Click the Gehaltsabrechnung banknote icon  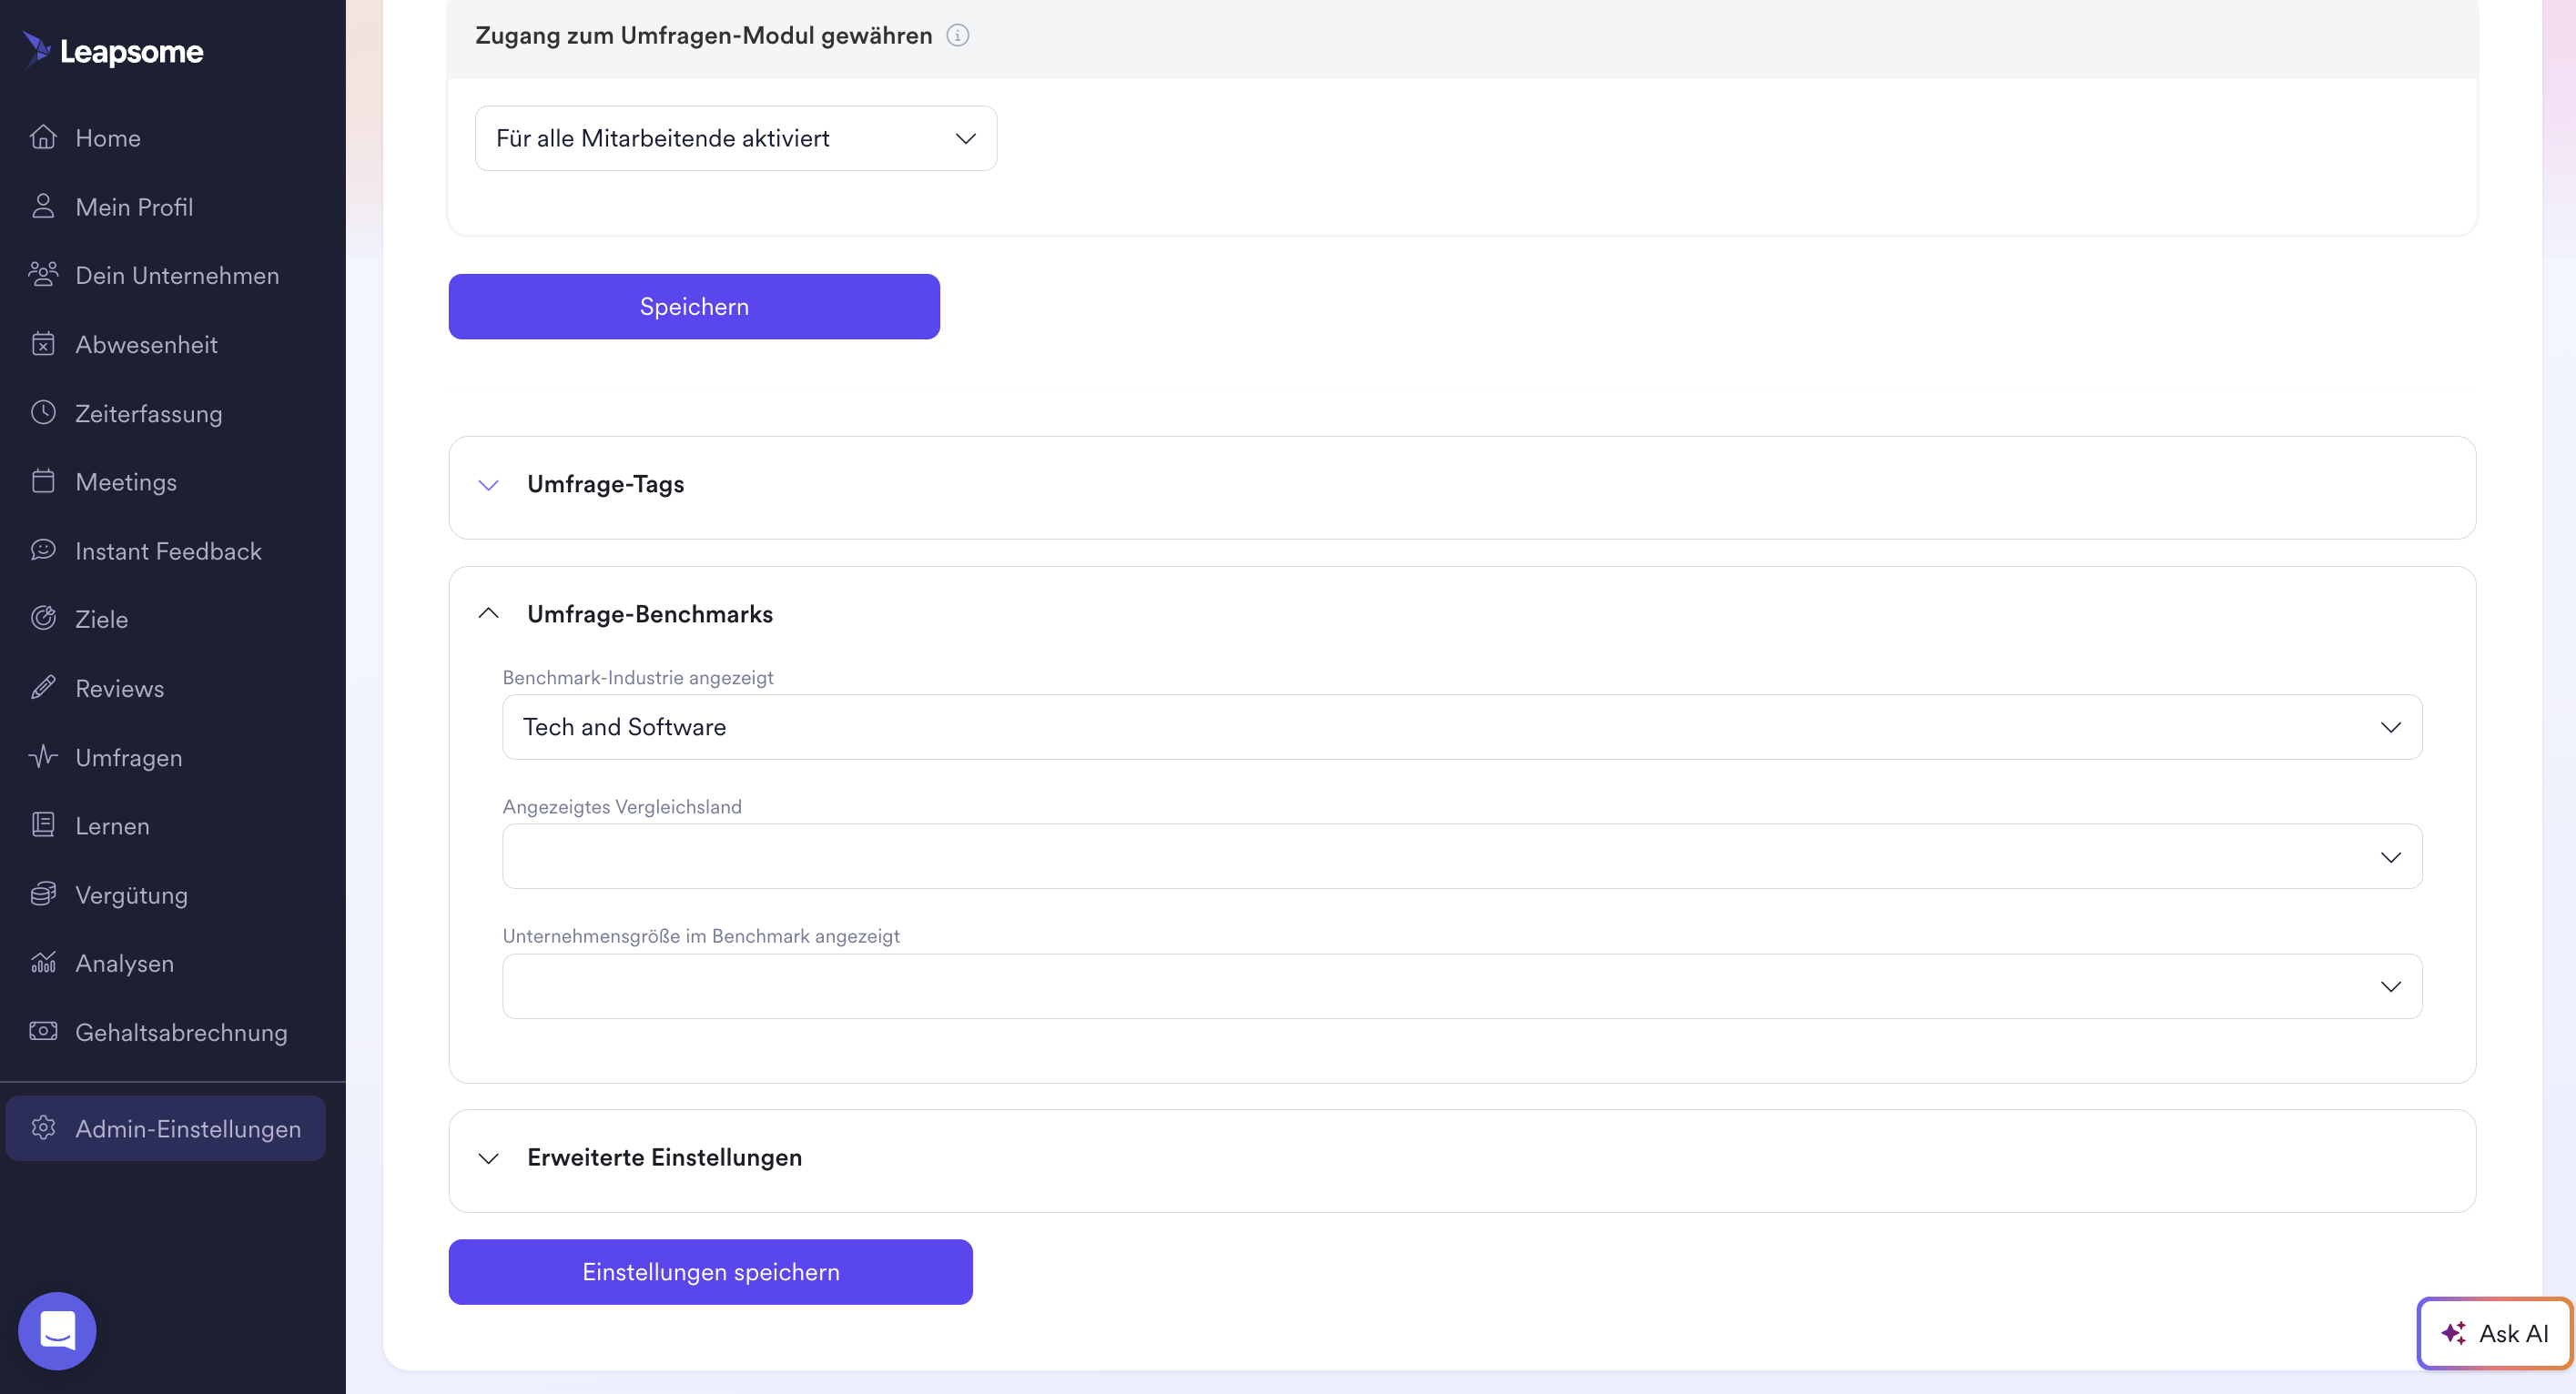pyautogui.click(x=43, y=1031)
